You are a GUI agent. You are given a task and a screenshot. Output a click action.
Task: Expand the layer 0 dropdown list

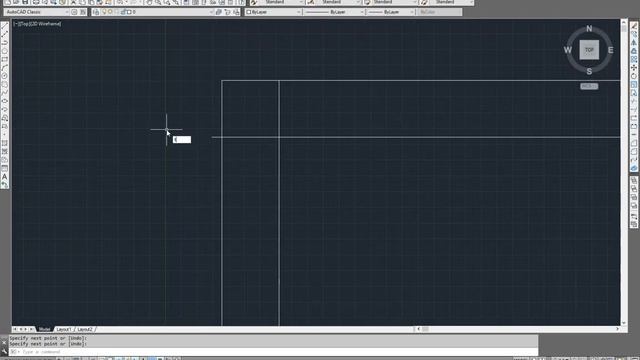point(211,12)
